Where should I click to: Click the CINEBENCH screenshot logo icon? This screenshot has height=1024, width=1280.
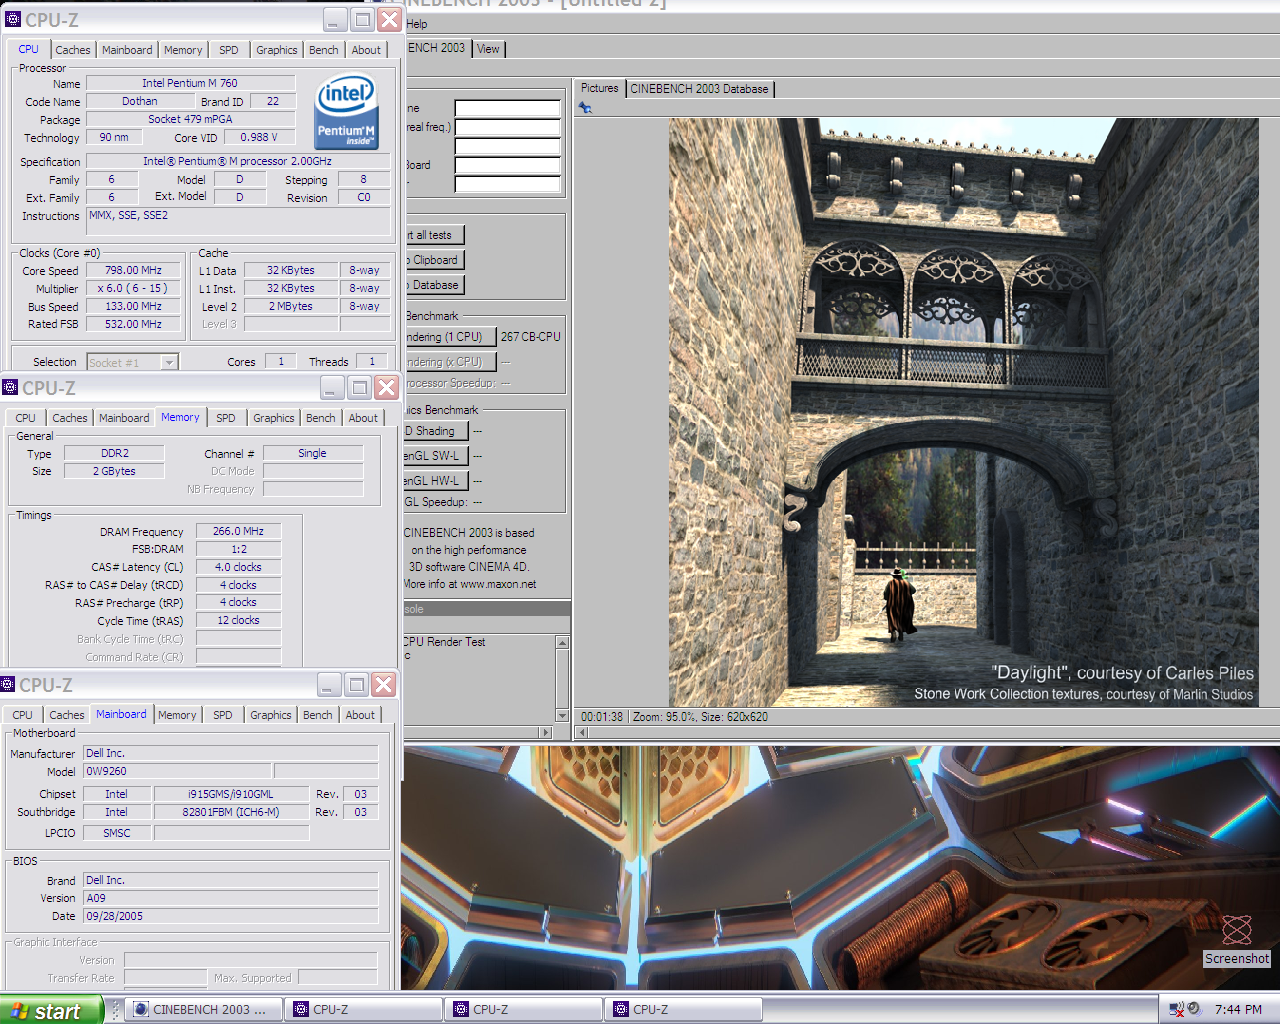pos(1237,930)
